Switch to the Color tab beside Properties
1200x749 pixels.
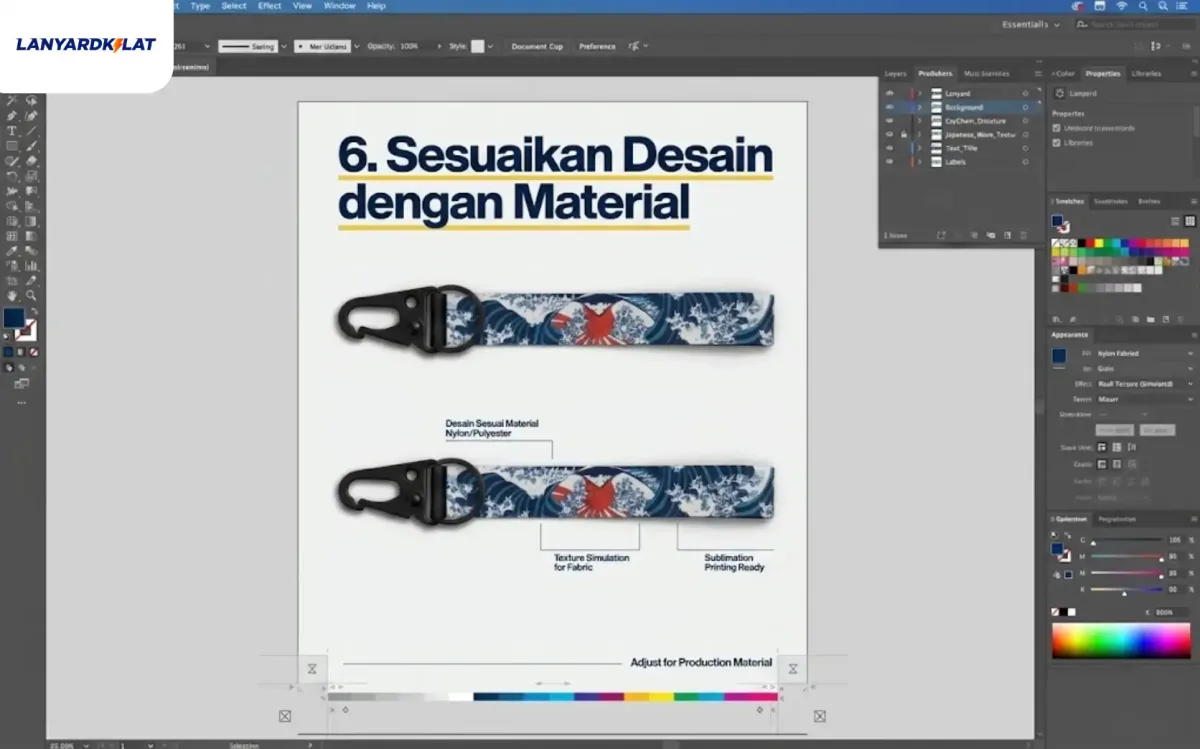pos(1065,74)
